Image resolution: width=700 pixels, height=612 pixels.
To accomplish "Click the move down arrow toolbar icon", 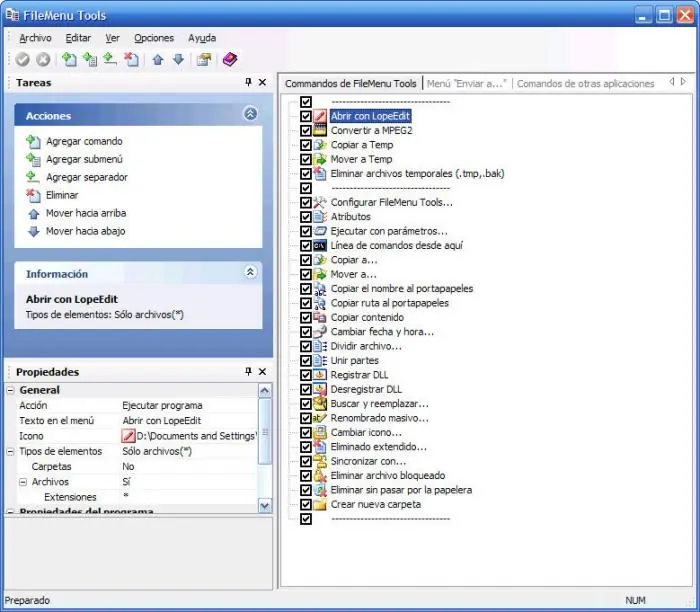I will (178, 59).
